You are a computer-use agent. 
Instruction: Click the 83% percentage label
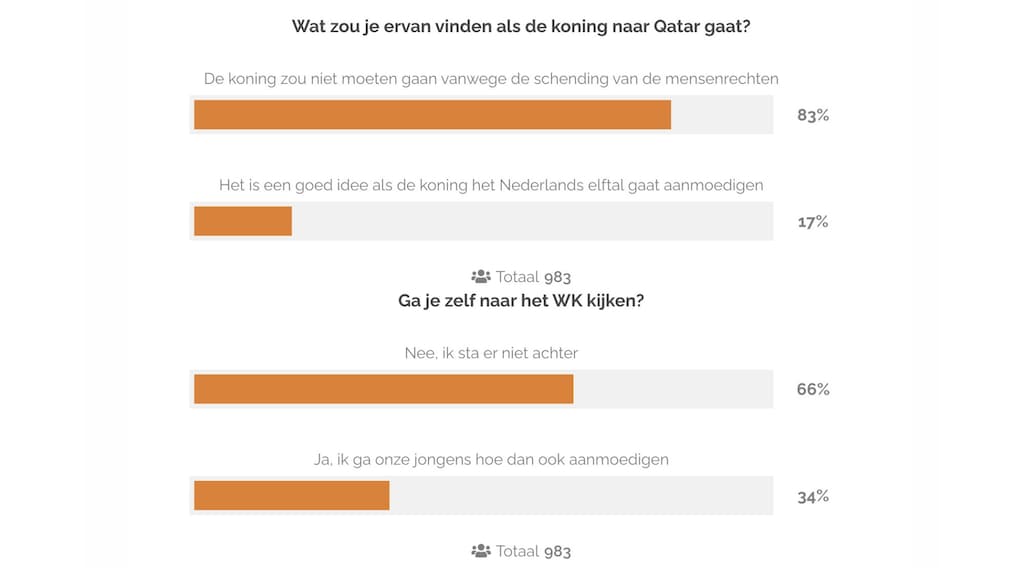[x=813, y=115]
